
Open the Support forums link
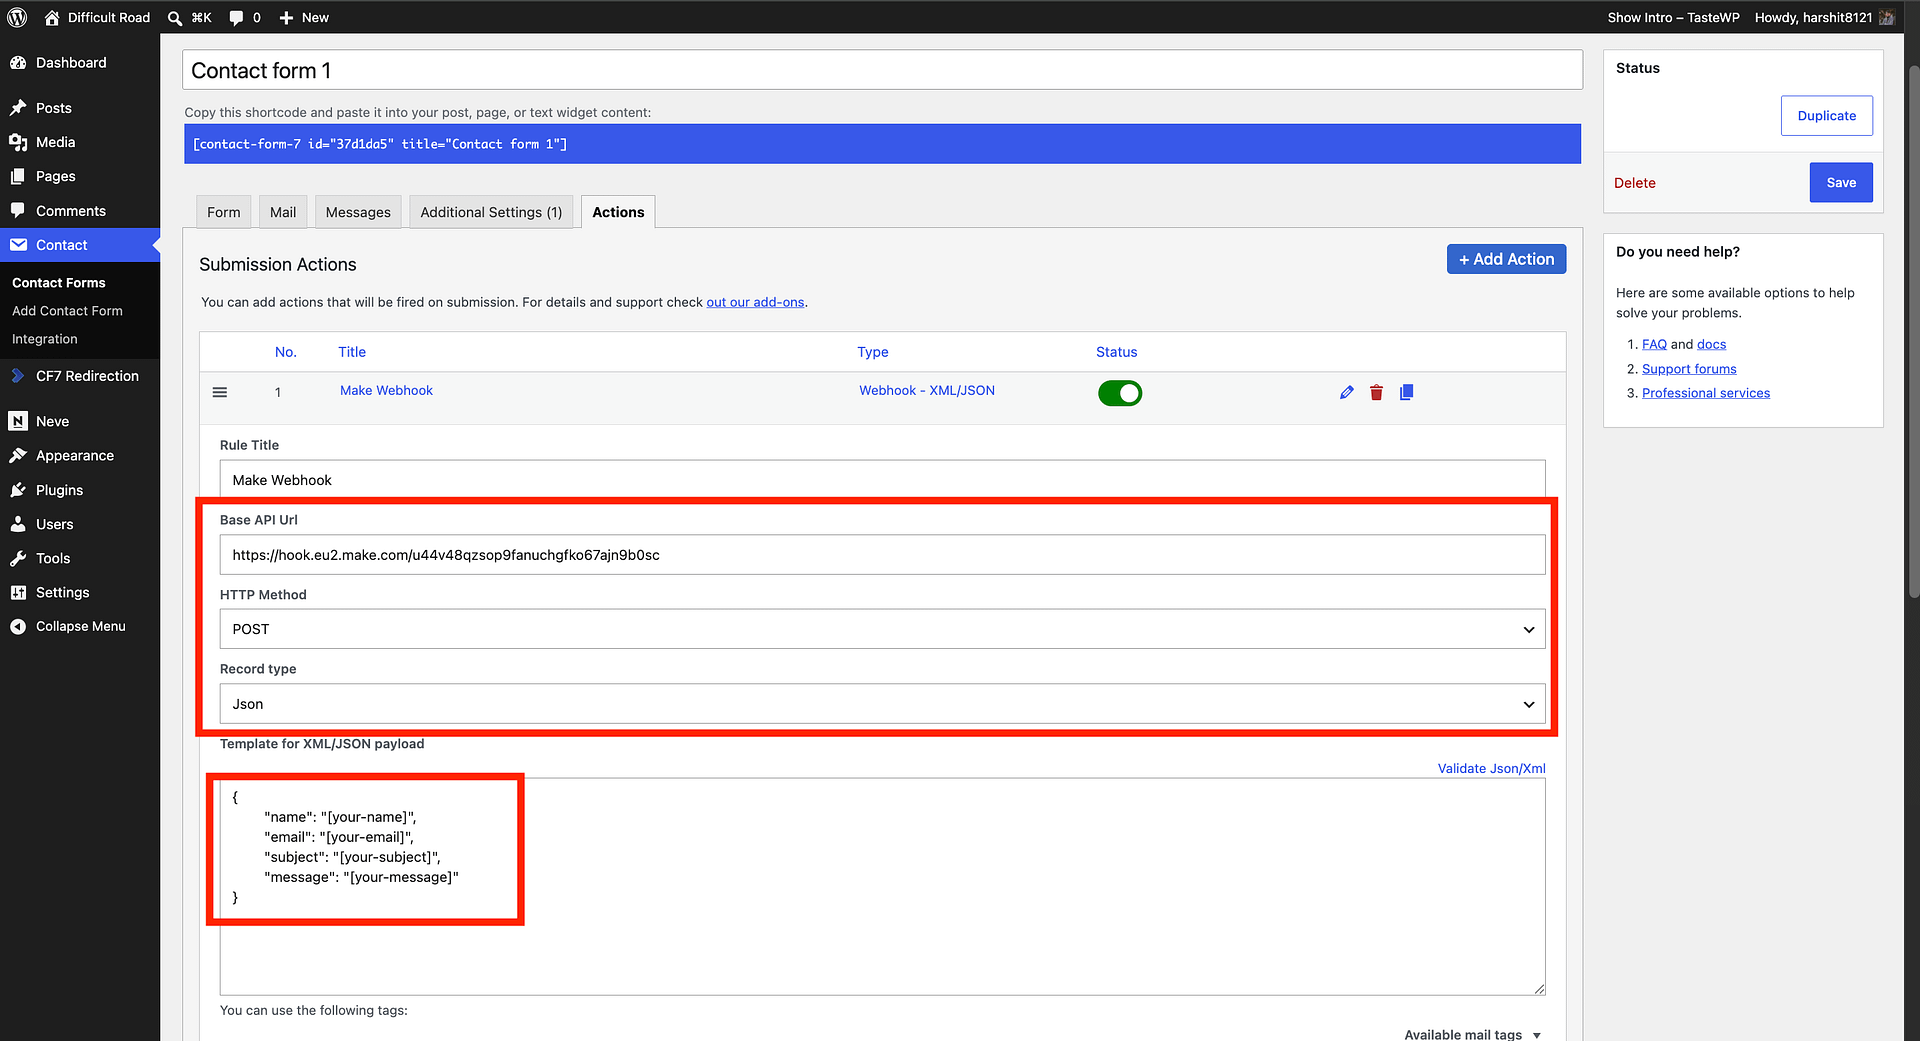coord(1689,369)
